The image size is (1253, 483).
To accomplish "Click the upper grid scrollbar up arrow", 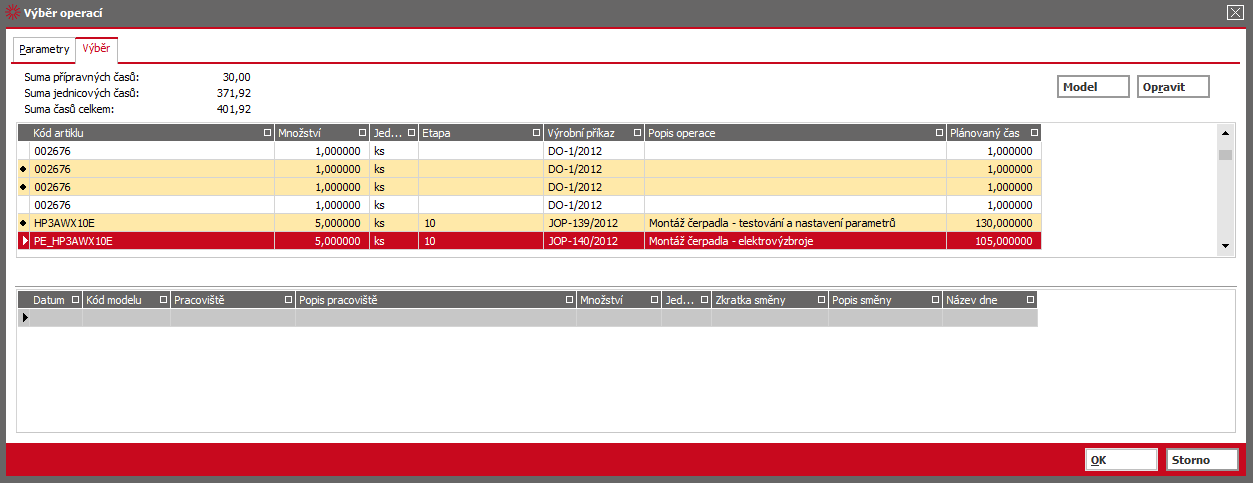I will pos(1225,131).
